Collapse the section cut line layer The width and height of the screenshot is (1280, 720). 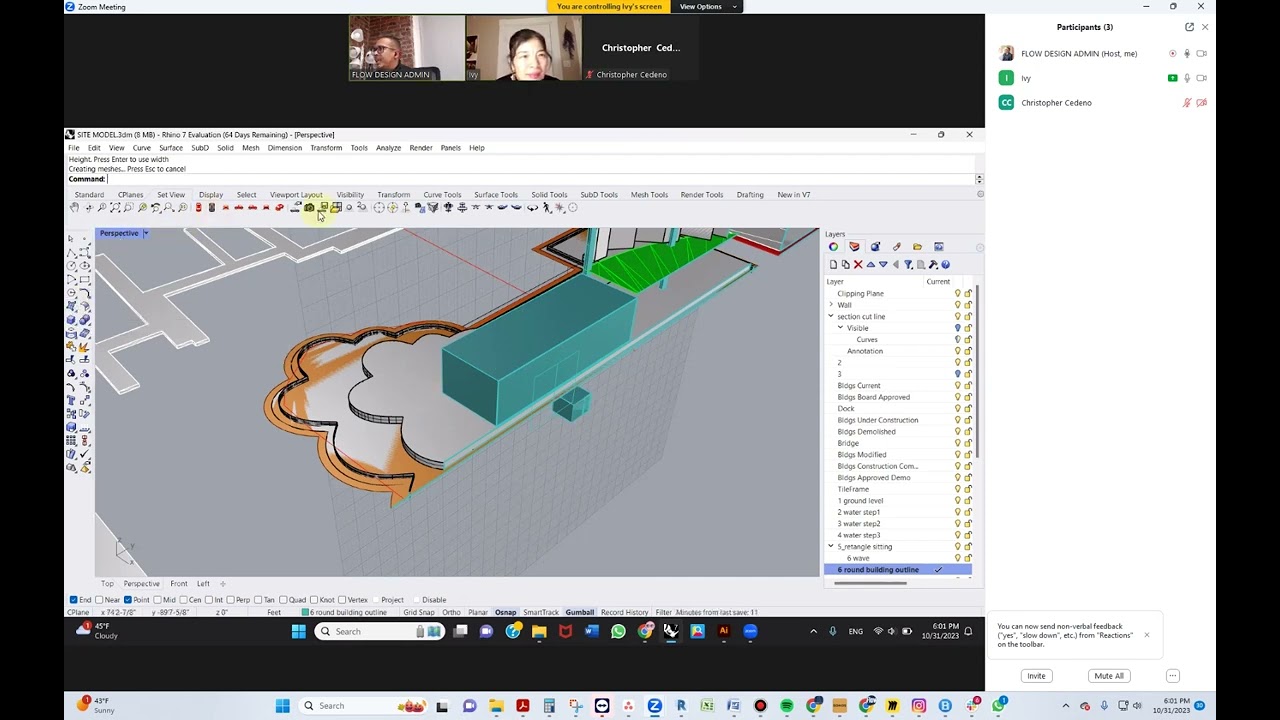point(831,316)
